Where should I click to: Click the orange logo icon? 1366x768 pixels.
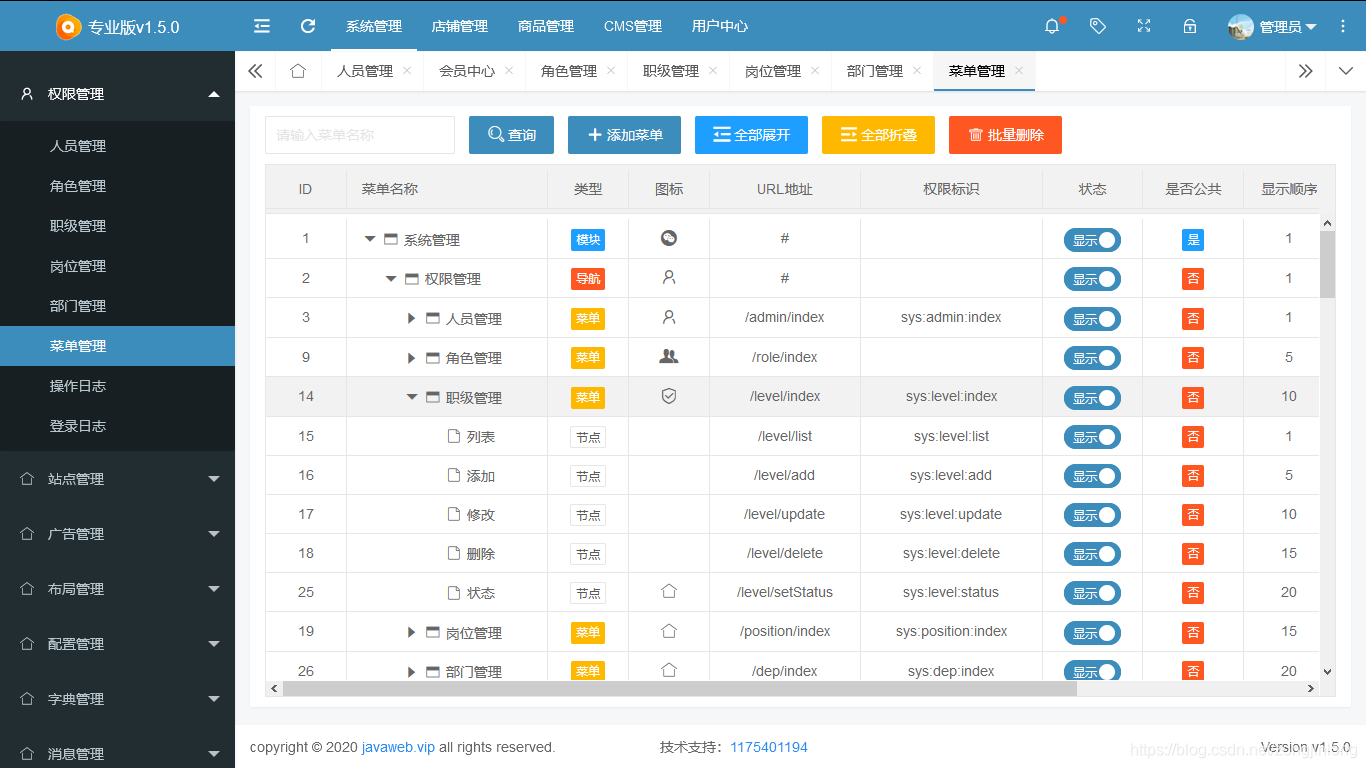[x=68, y=26]
